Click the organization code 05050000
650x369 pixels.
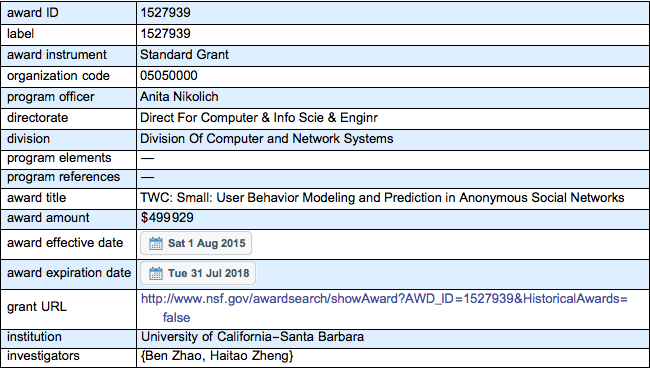pyautogui.click(x=169, y=76)
